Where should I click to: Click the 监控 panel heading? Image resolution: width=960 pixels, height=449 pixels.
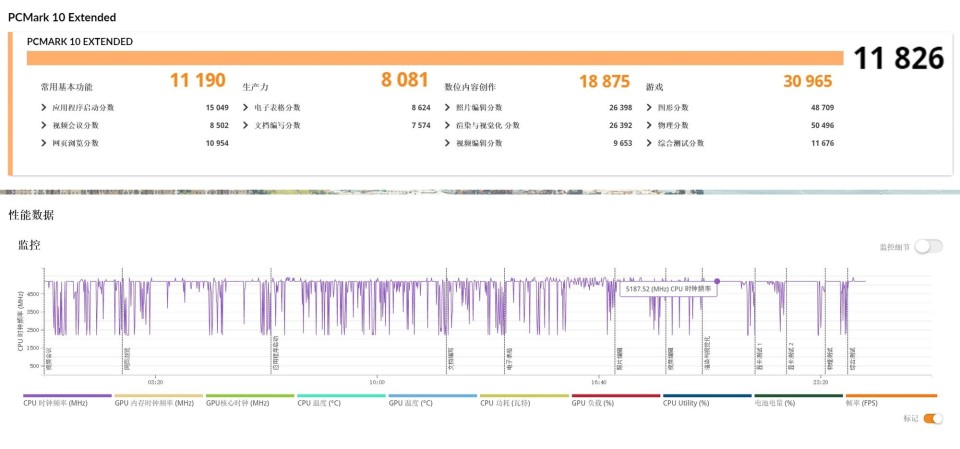29,246
